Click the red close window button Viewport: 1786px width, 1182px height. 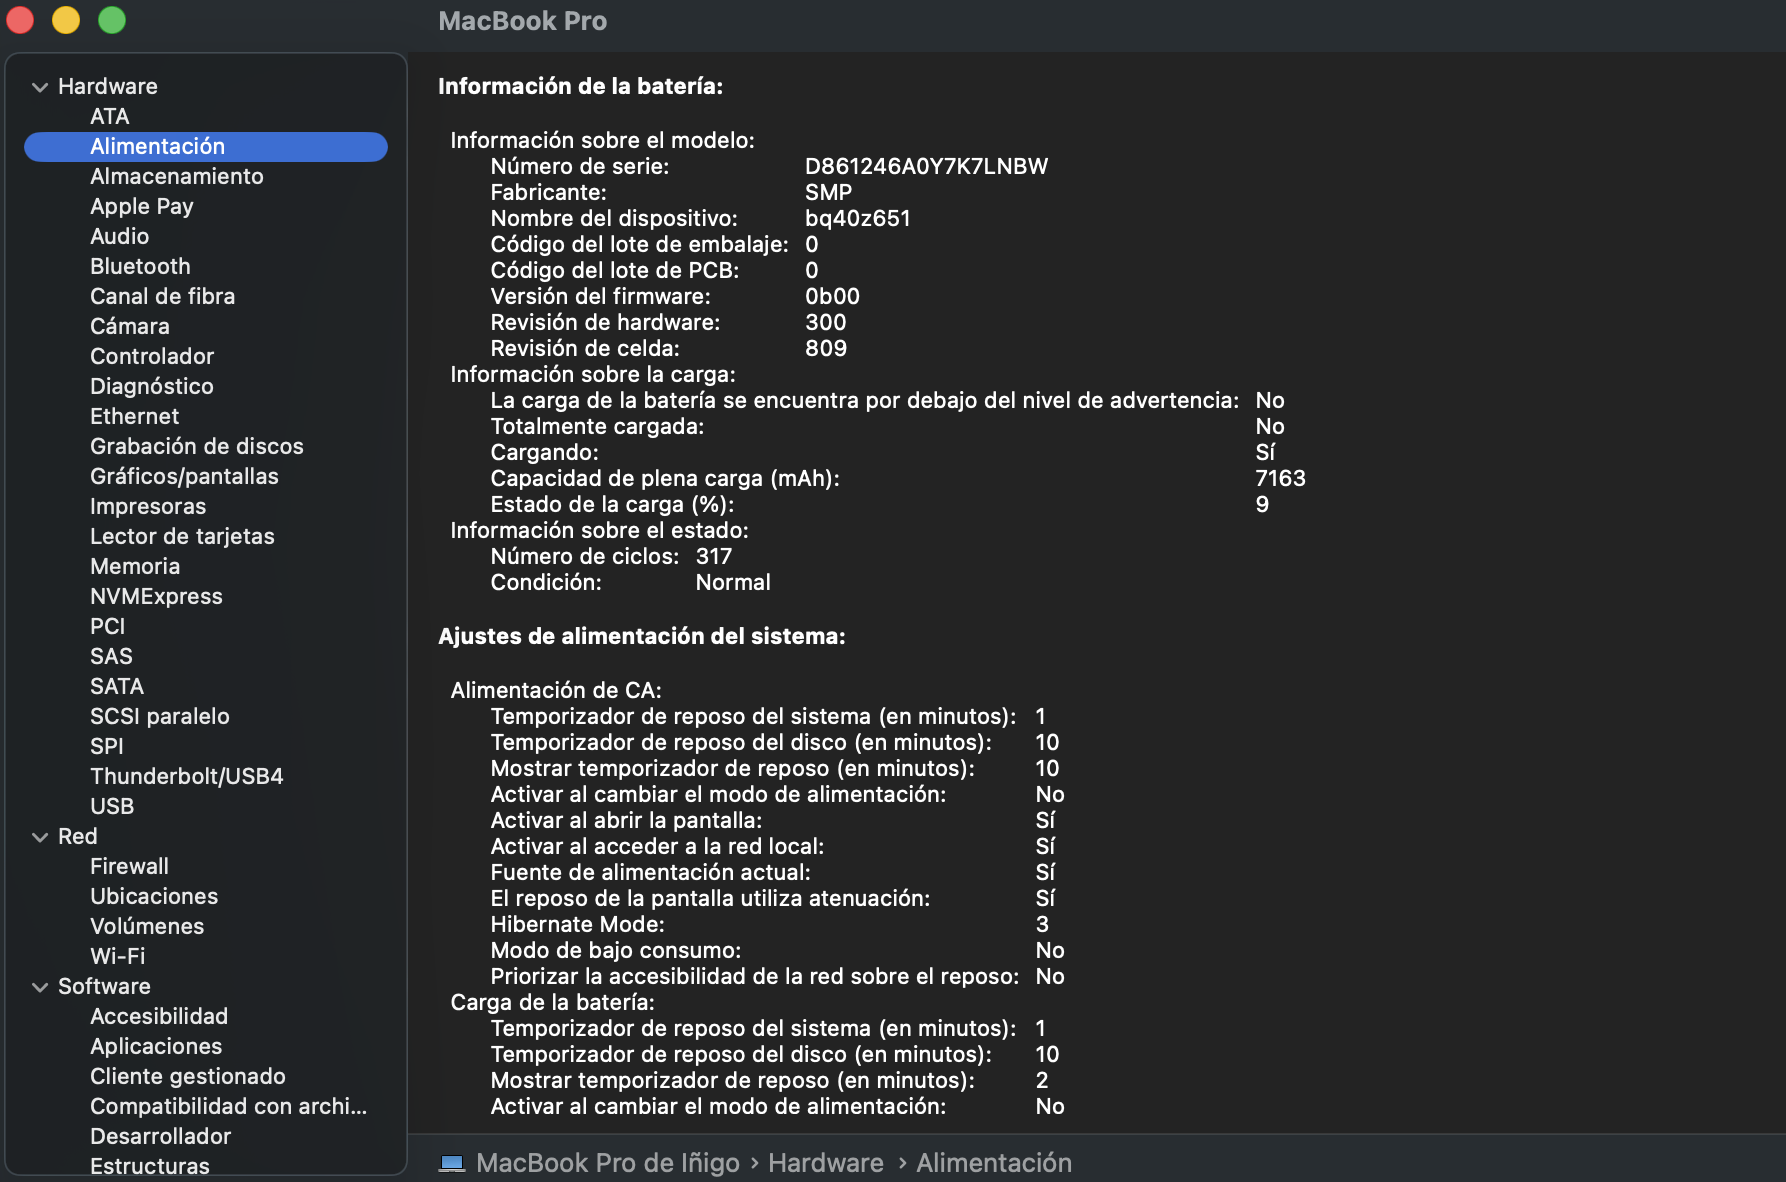pos(20,20)
